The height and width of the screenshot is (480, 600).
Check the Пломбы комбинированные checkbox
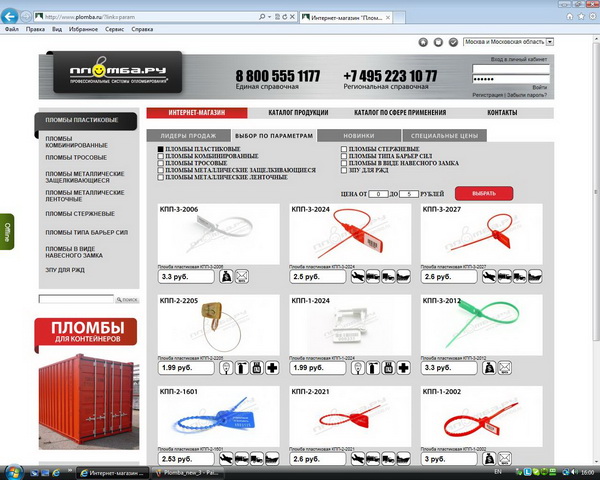click(161, 156)
